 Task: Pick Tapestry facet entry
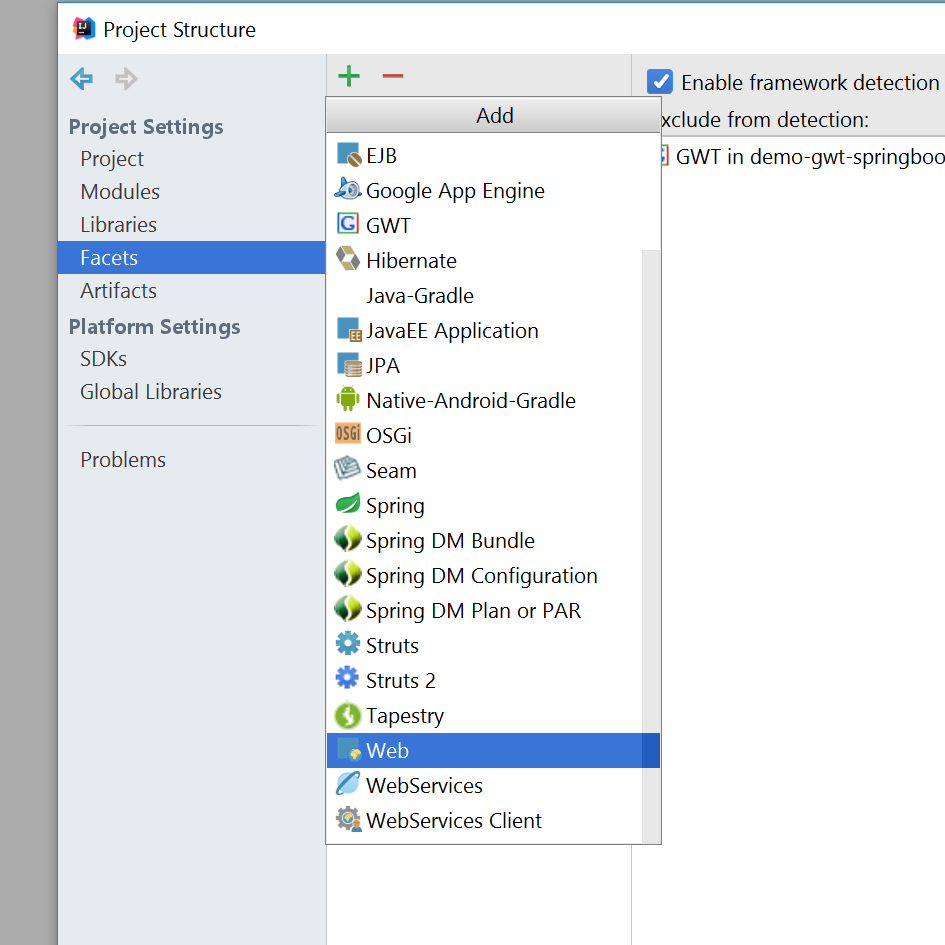pos(485,715)
